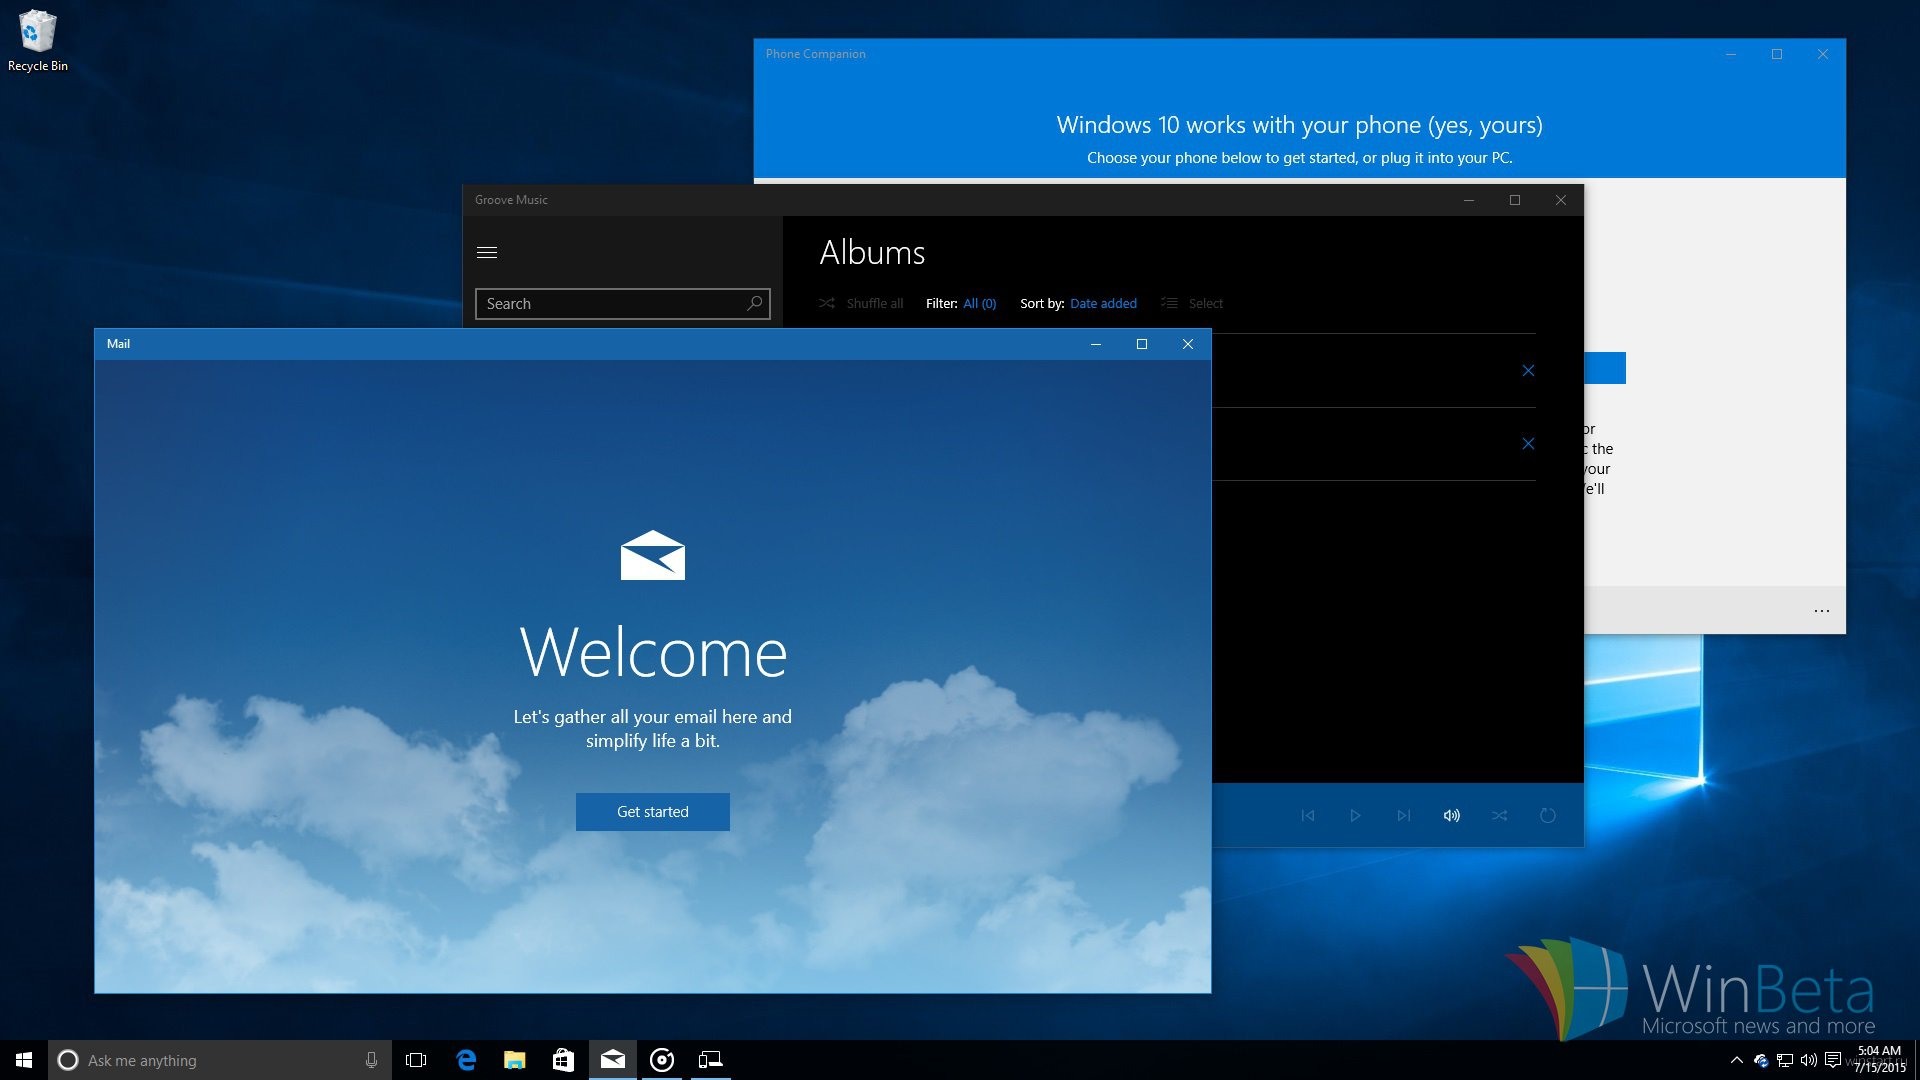Image resolution: width=1920 pixels, height=1080 pixels.
Task: Switch to Groove Music via taskbar icon
Action: click(662, 1060)
